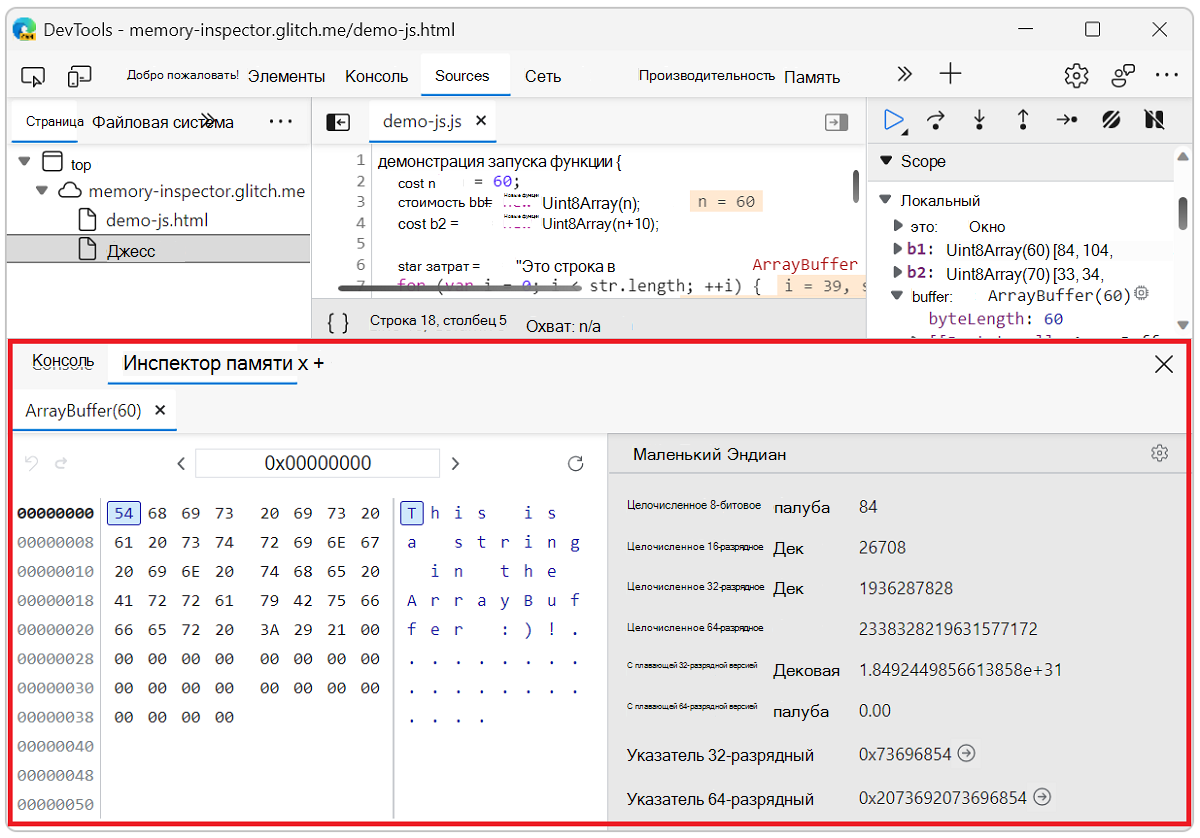Image resolution: width=1200 pixels, height=838 pixels.
Task: Expand the b2 Uint8Array(70) entry
Action: 898,273
